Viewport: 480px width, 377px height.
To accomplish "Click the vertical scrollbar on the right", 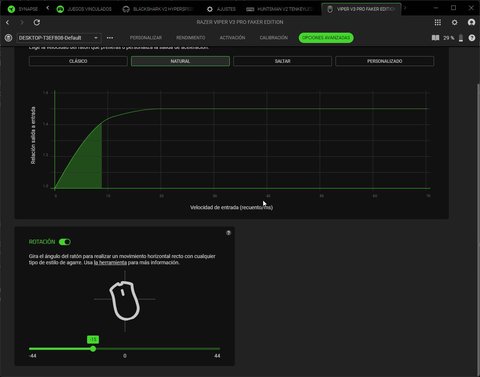I will pos(478,230).
